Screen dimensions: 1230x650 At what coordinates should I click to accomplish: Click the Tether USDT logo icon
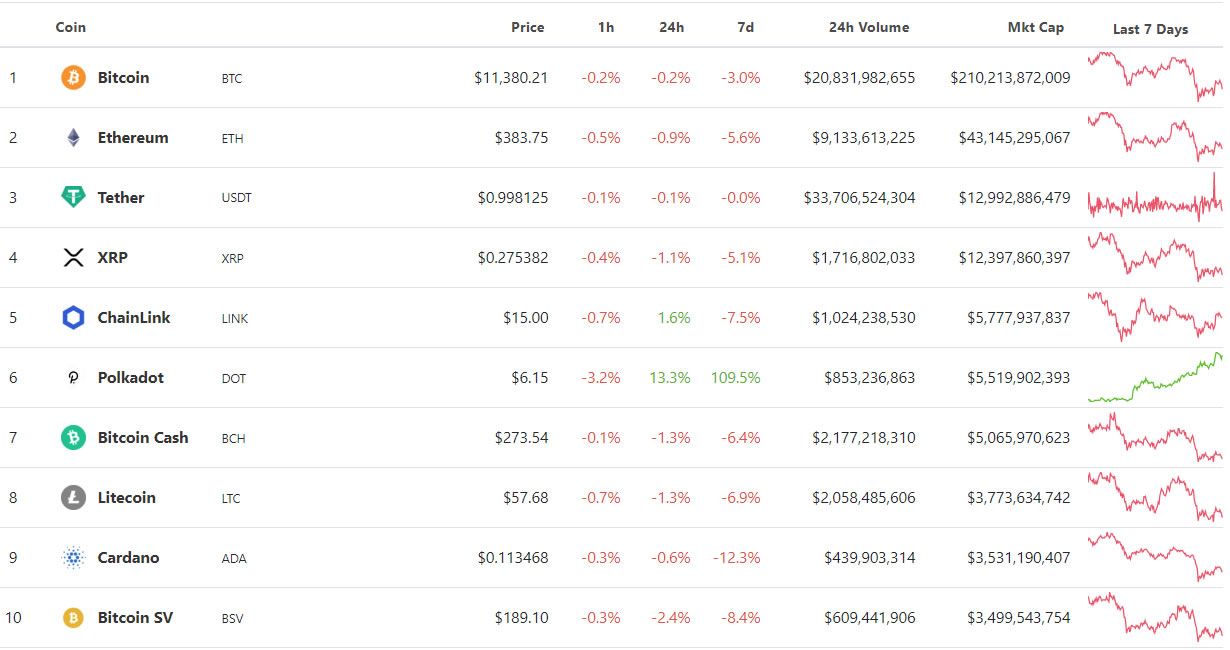[72, 197]
